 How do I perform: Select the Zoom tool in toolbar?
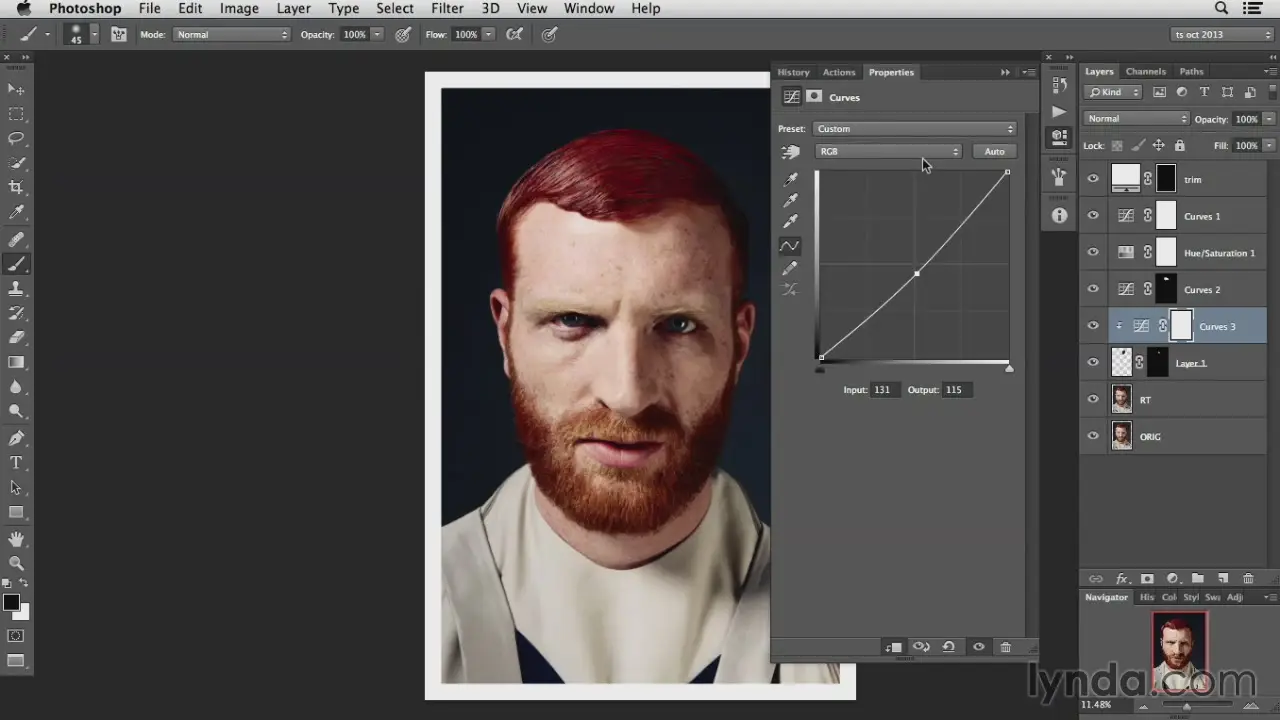tap(16, 564)
